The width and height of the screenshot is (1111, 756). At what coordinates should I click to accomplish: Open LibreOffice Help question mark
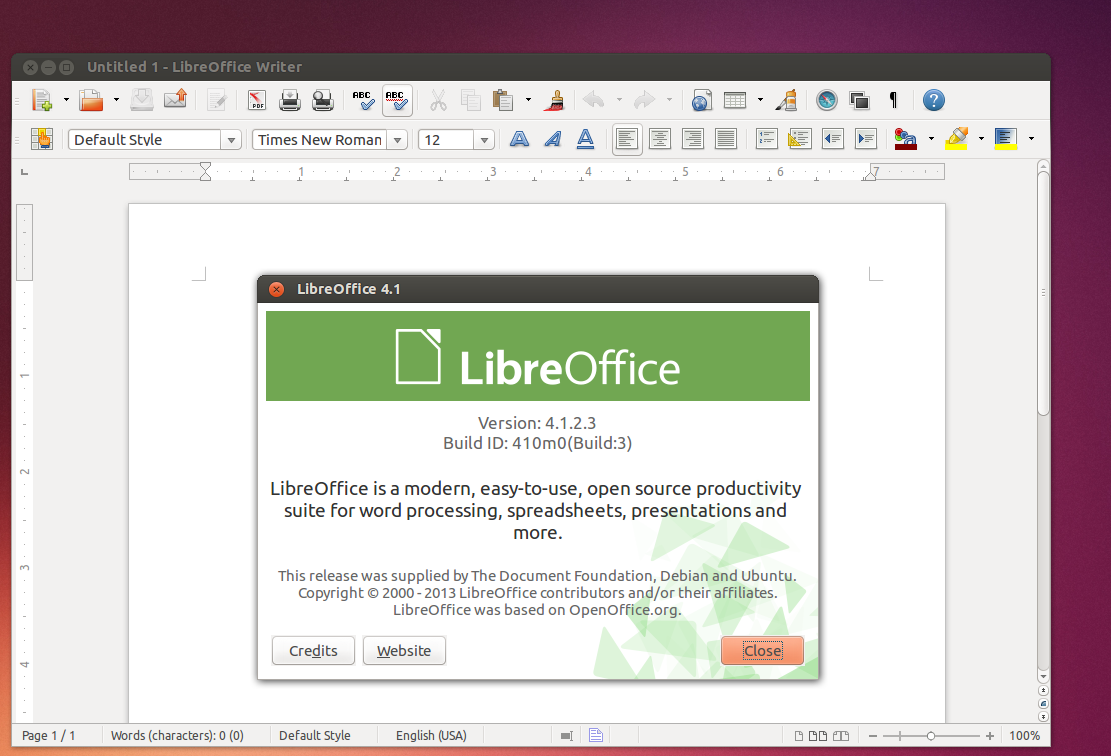(x=934, y=100)
